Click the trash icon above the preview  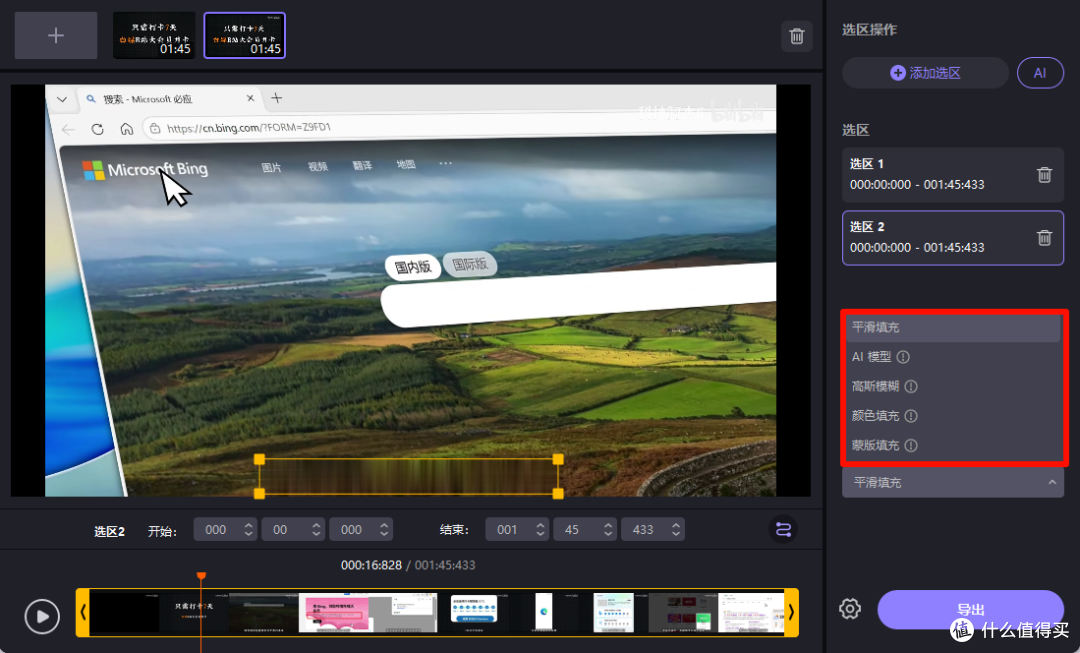coord(797,36)
